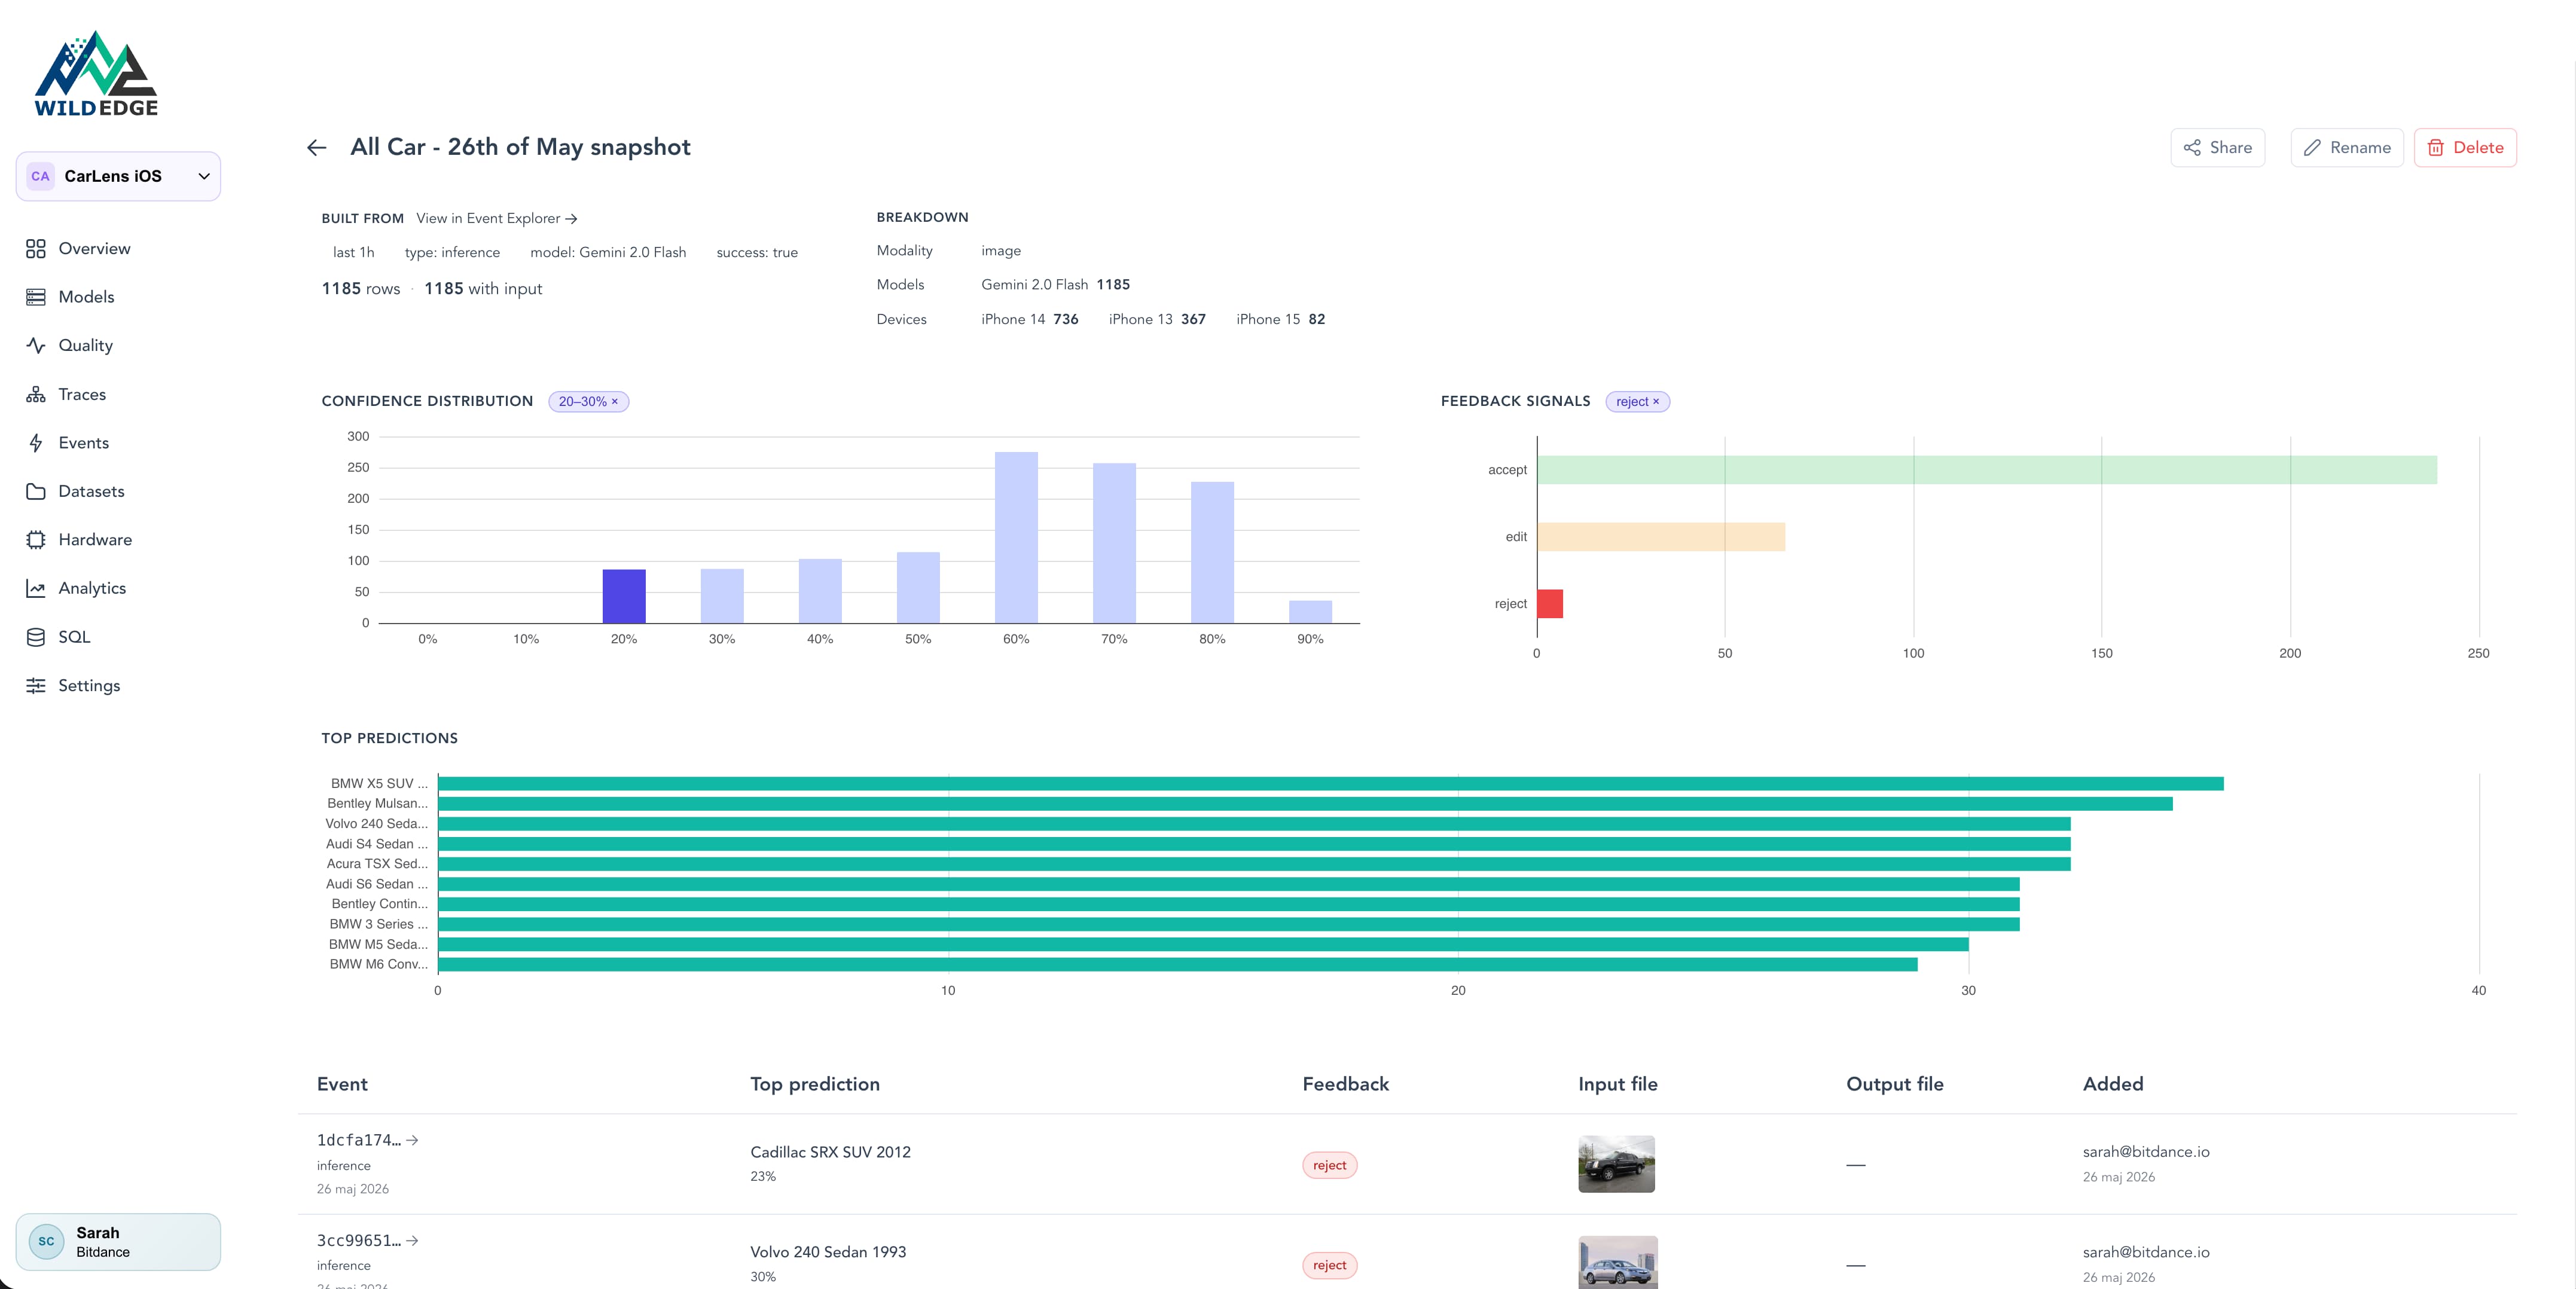Click the Input file column header

click(x=1617, y=1084)
